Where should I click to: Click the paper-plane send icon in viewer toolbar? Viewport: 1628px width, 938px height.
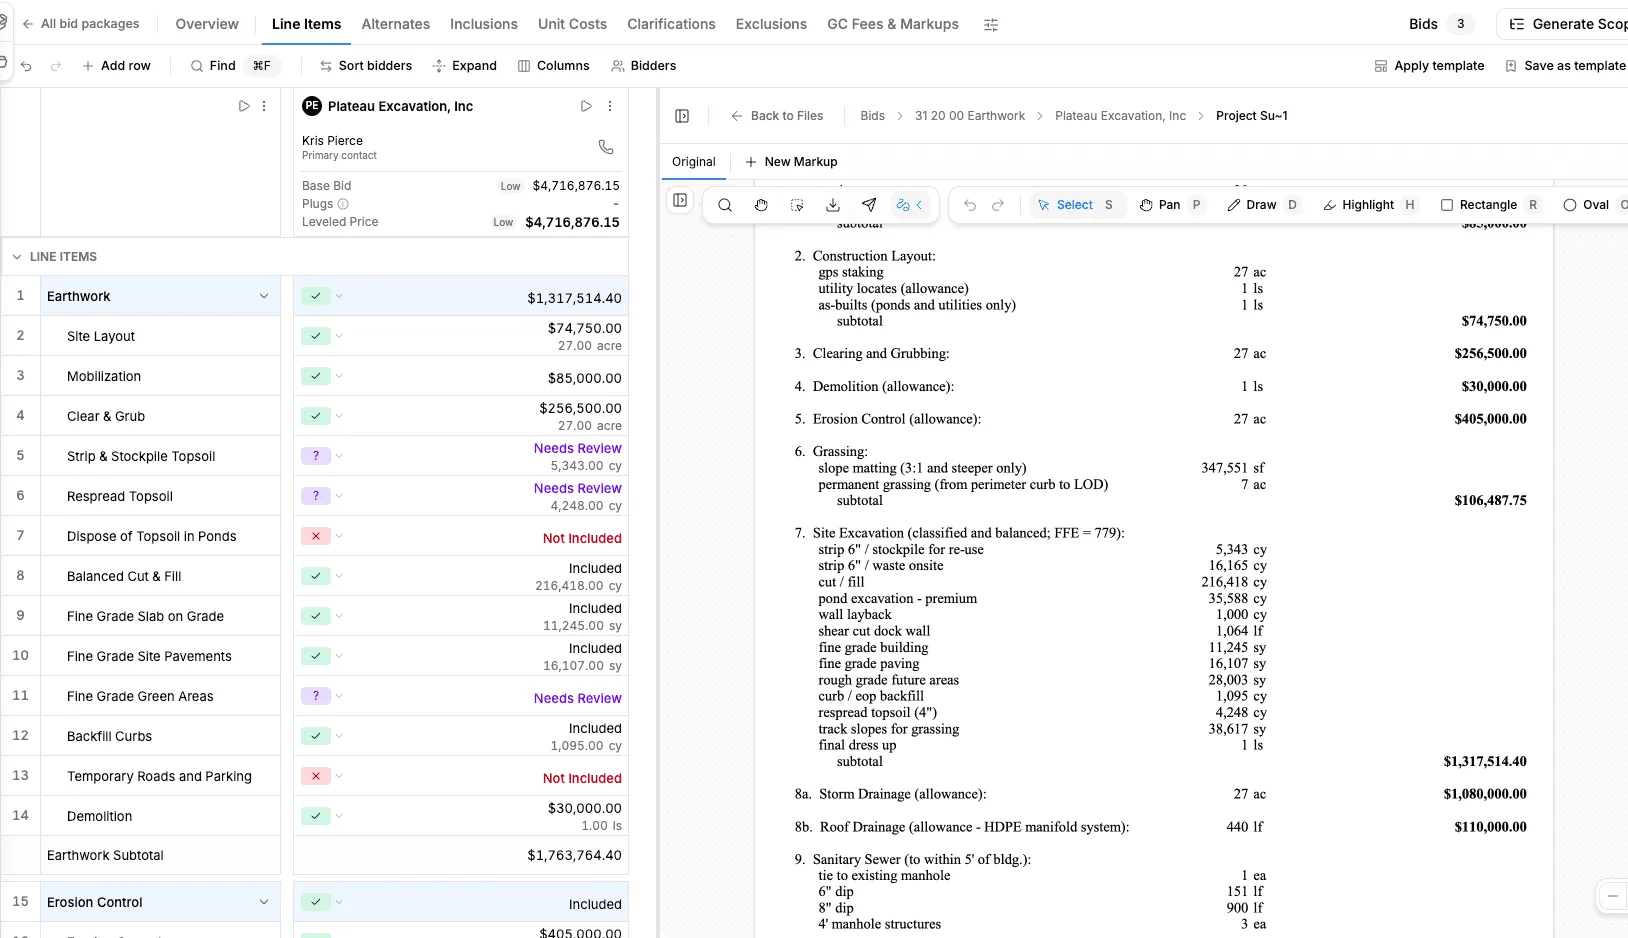[869, 205]
